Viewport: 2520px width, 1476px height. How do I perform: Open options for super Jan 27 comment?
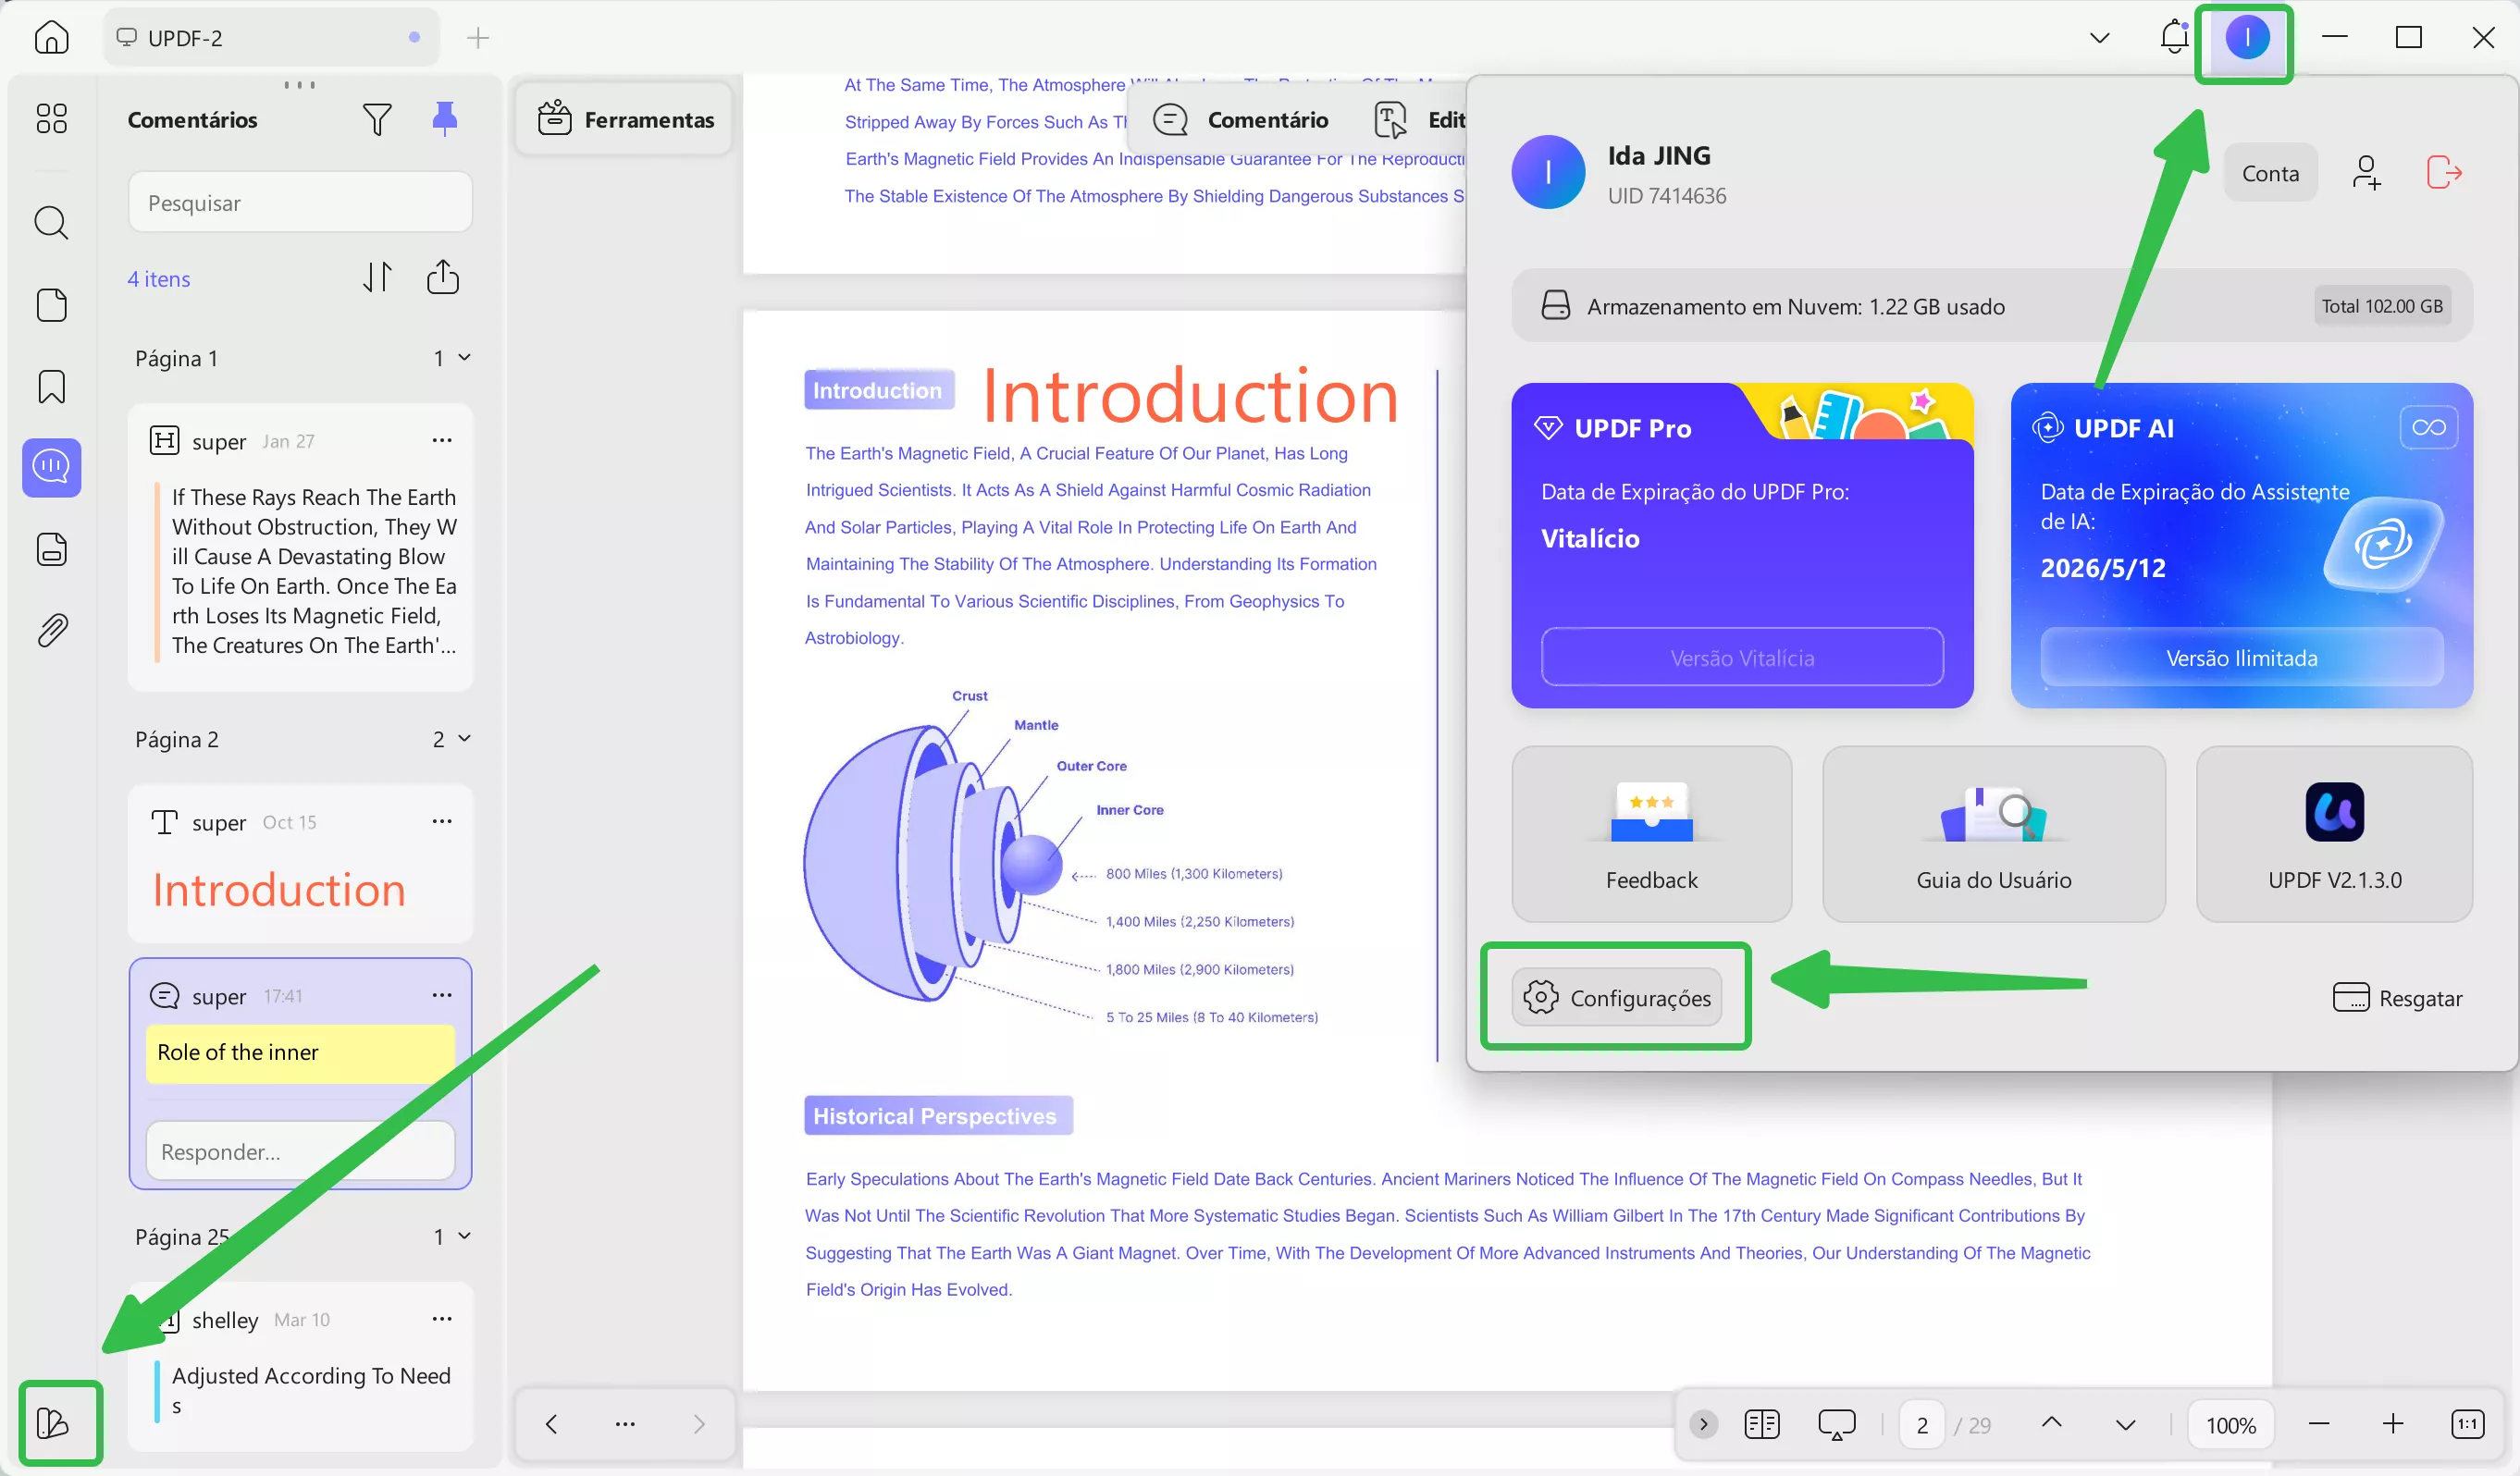pos(442,440)
